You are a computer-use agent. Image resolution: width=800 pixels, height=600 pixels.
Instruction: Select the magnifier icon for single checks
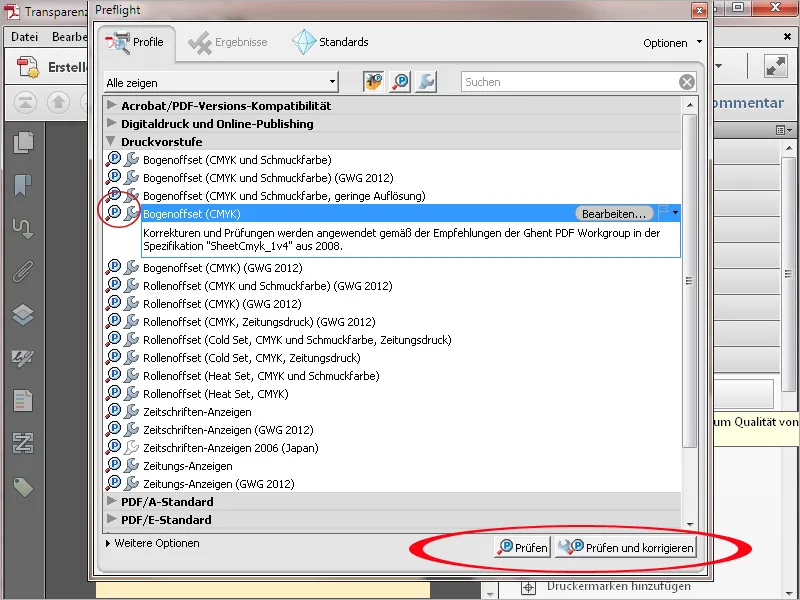click(x=398, y=82)
